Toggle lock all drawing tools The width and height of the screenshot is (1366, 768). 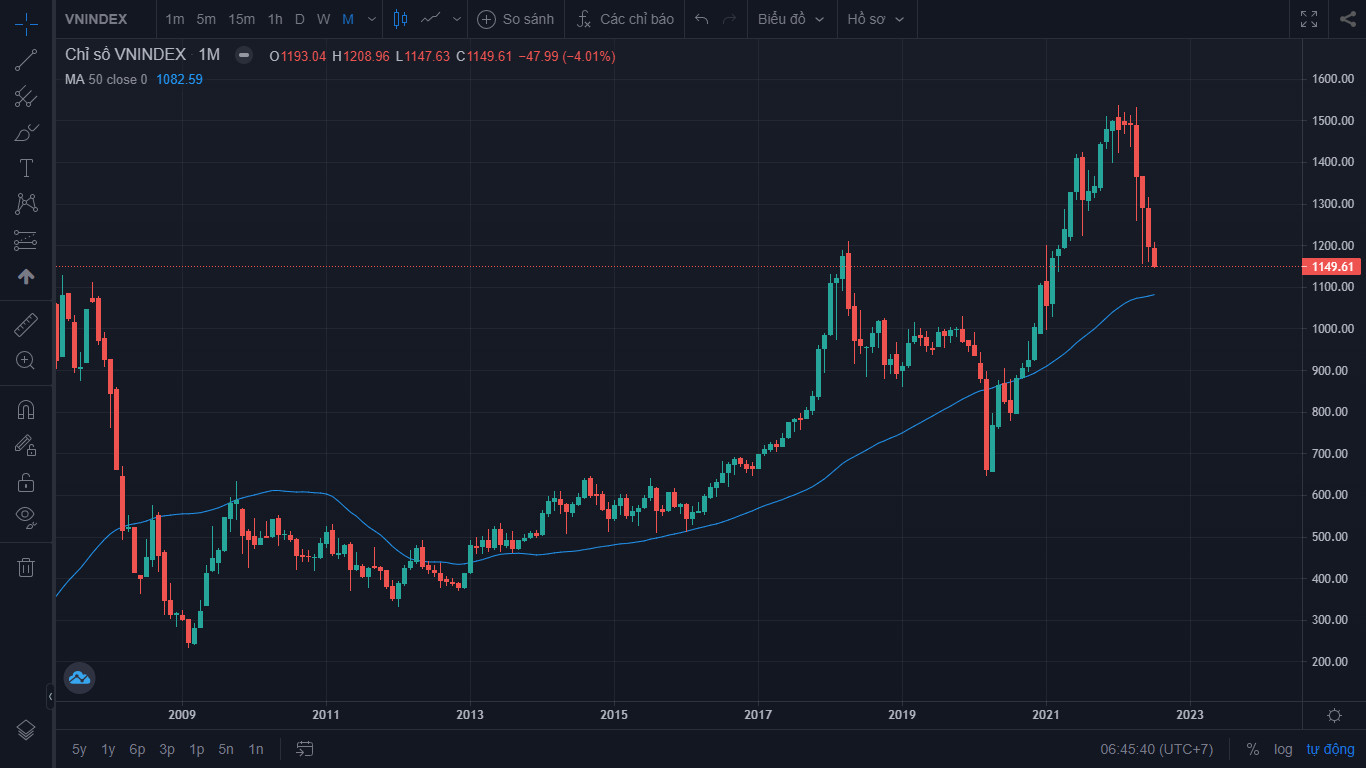click(26, 482)
